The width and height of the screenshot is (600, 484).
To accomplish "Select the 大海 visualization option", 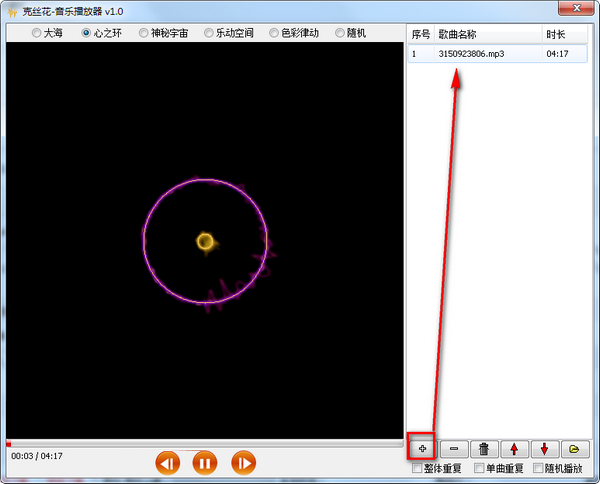I will tap(47, 33).
